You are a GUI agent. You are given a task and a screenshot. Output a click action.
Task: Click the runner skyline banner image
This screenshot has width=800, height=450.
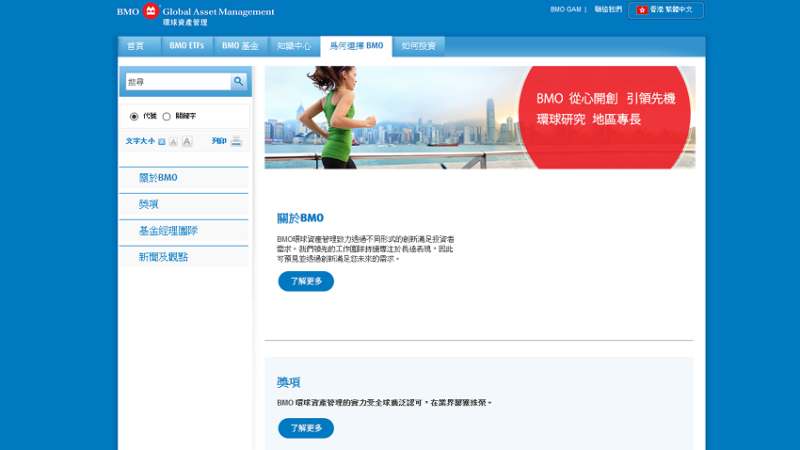[480, 117]
